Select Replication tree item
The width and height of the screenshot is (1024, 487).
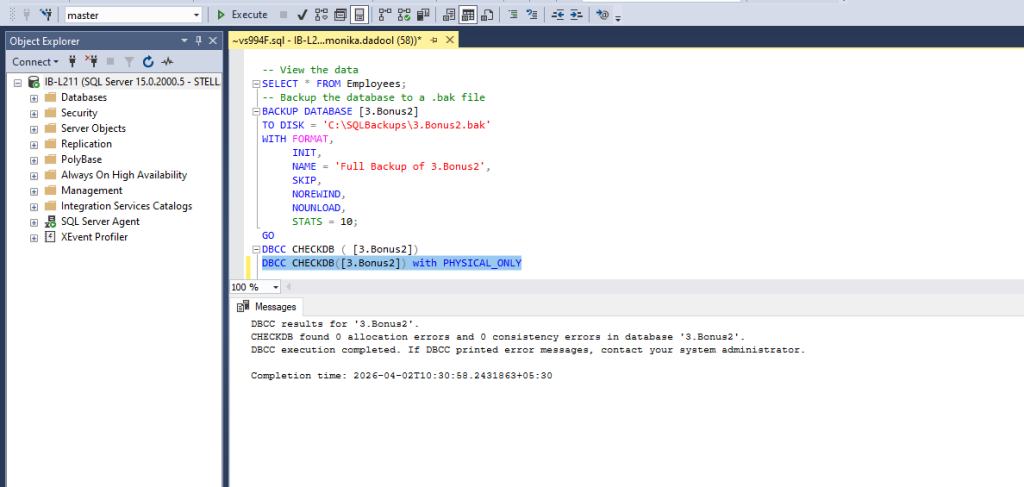86,144
